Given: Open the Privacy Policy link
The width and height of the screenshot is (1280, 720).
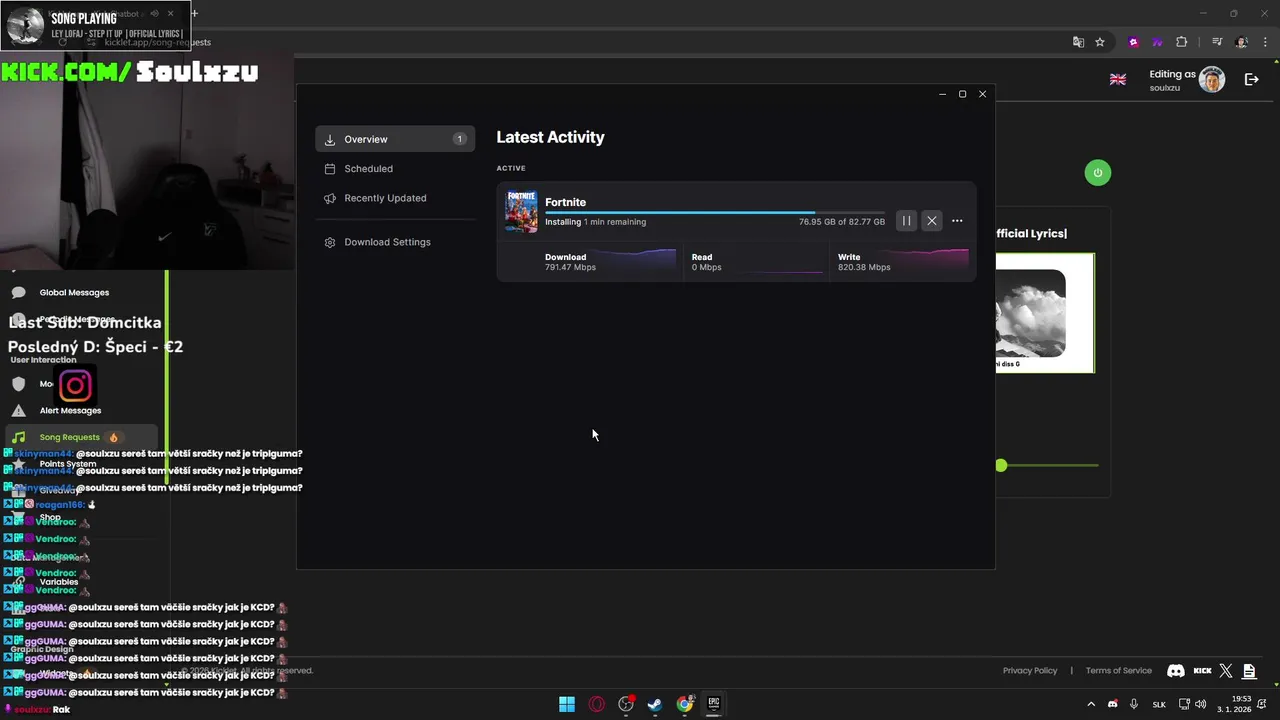Looking at the screenshot, I should (x=1030, y=670).
